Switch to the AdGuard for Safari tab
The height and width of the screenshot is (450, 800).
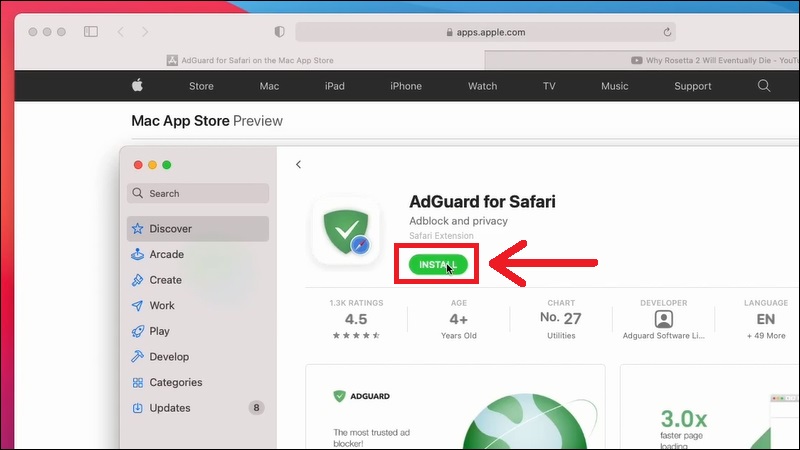(249, 60)
